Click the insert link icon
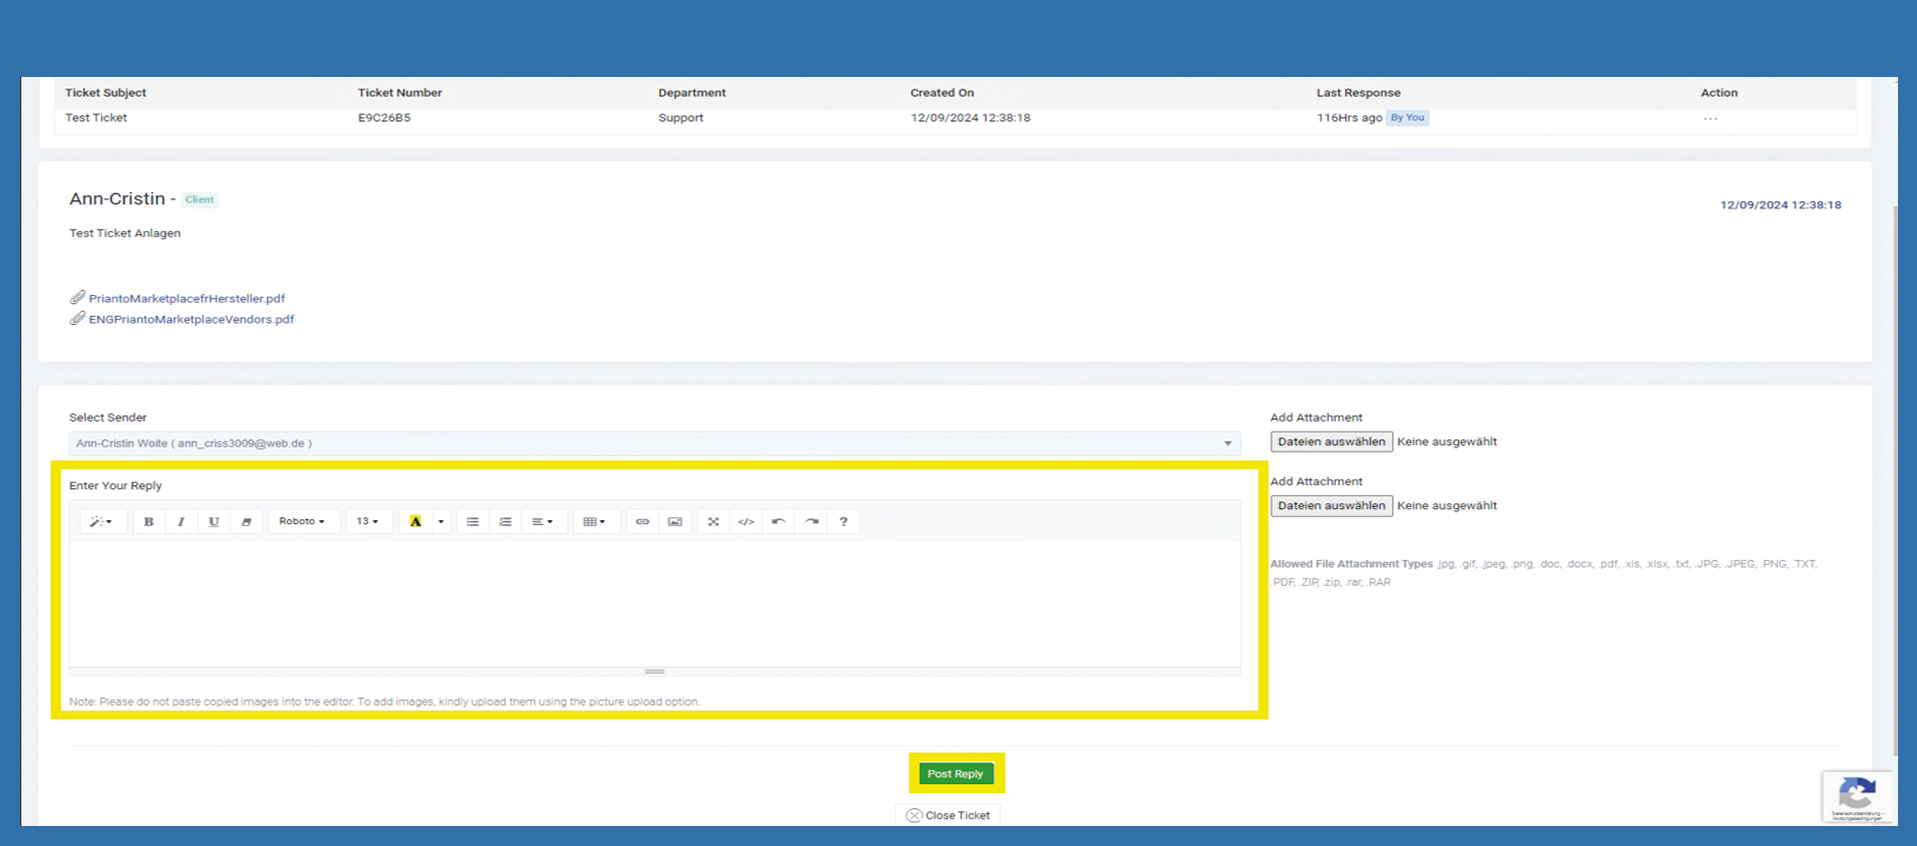This screenshot has height=846, width=1917. click(643, 522)
